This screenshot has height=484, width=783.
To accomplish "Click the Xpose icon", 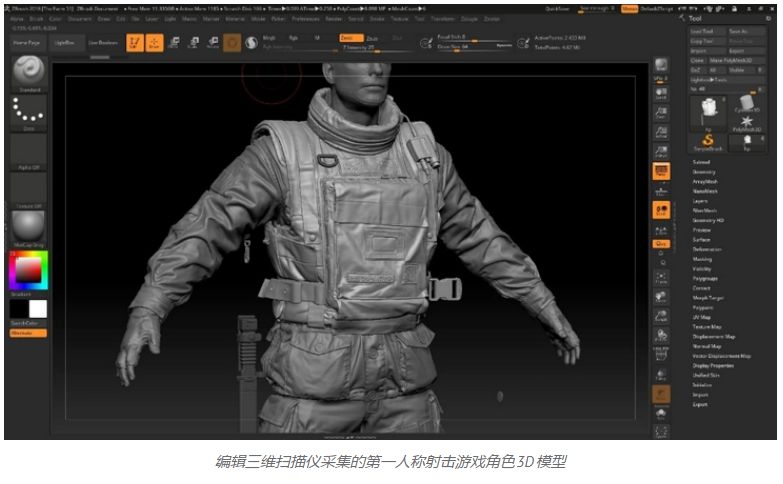I will (661, 432).
